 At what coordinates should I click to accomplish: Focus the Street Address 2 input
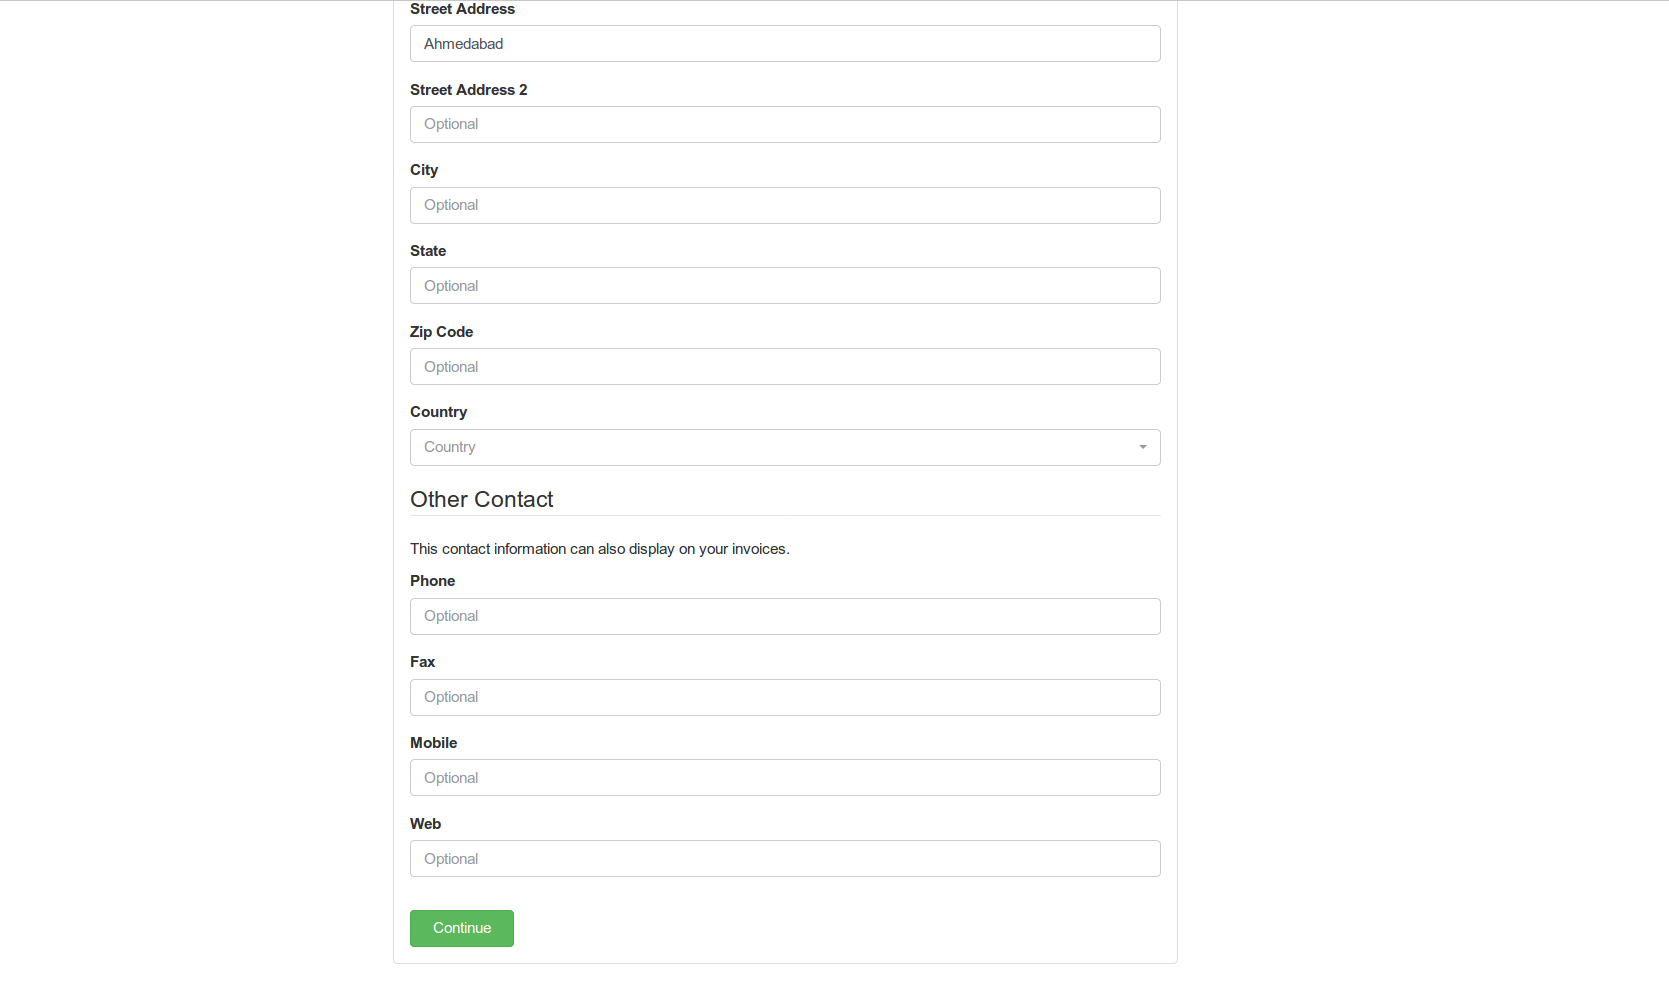click(x=785, y=125)
